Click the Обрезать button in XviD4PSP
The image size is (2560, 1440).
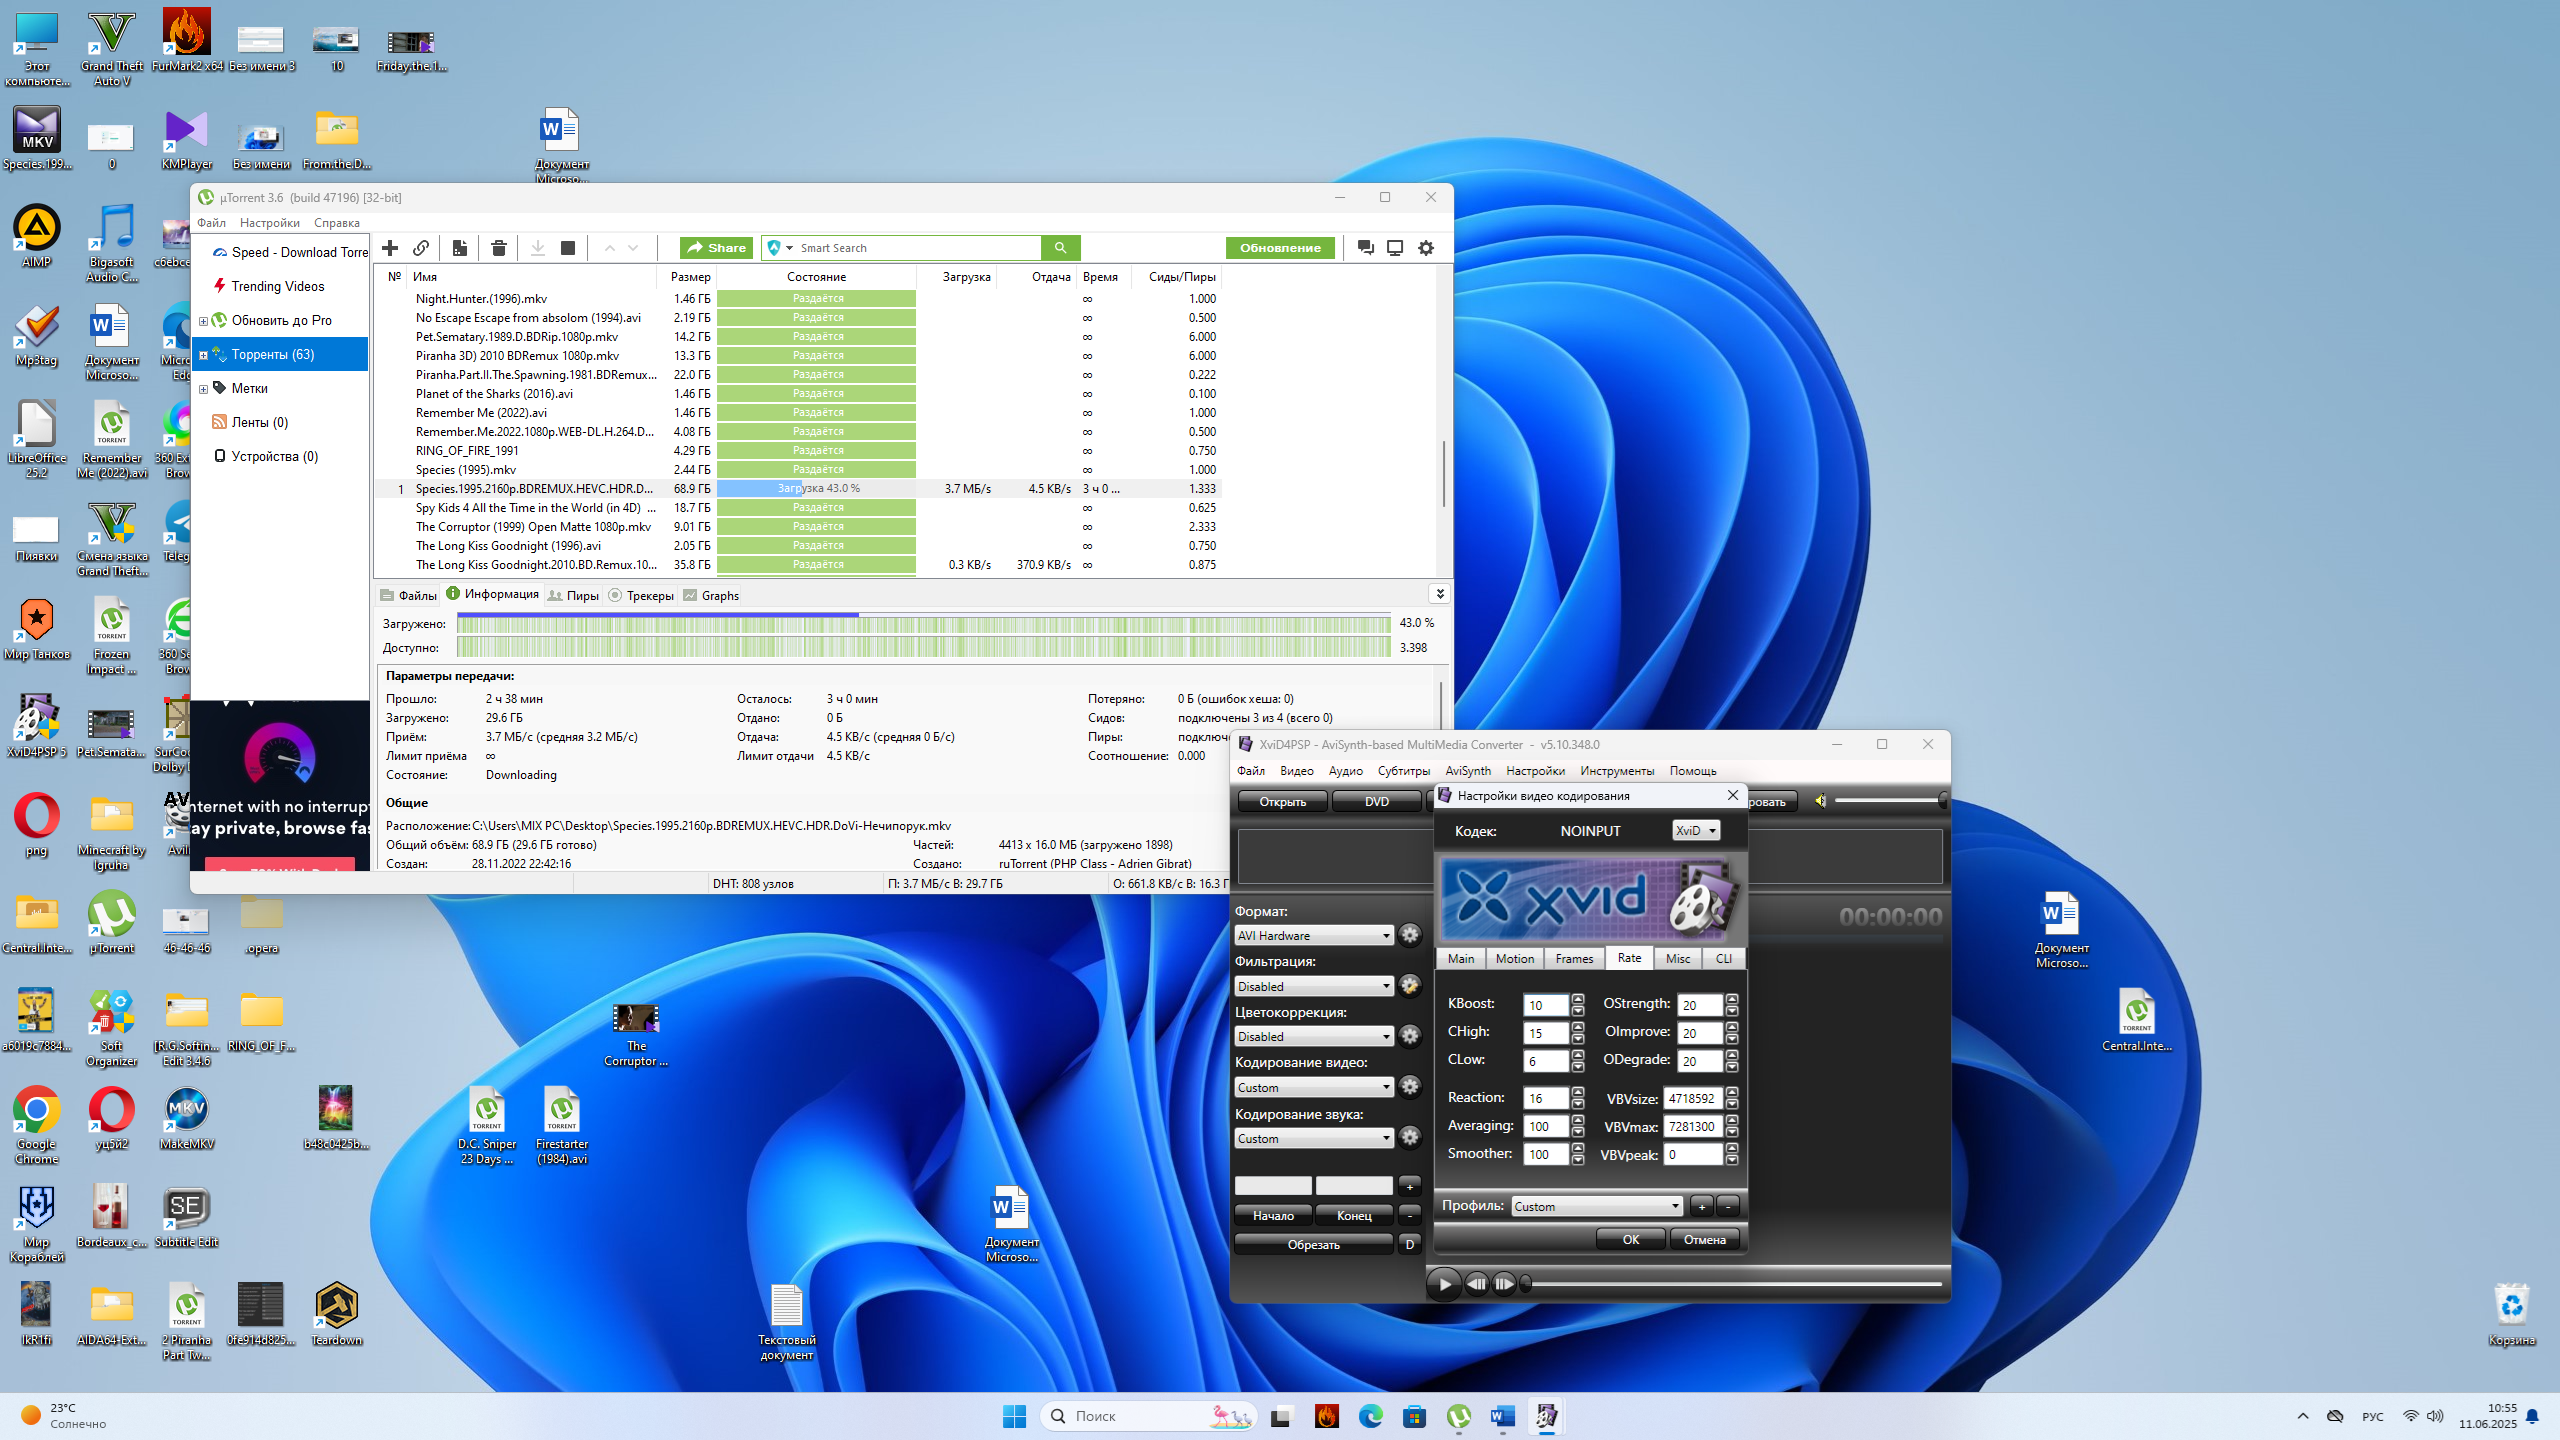click(1314, 1244)
